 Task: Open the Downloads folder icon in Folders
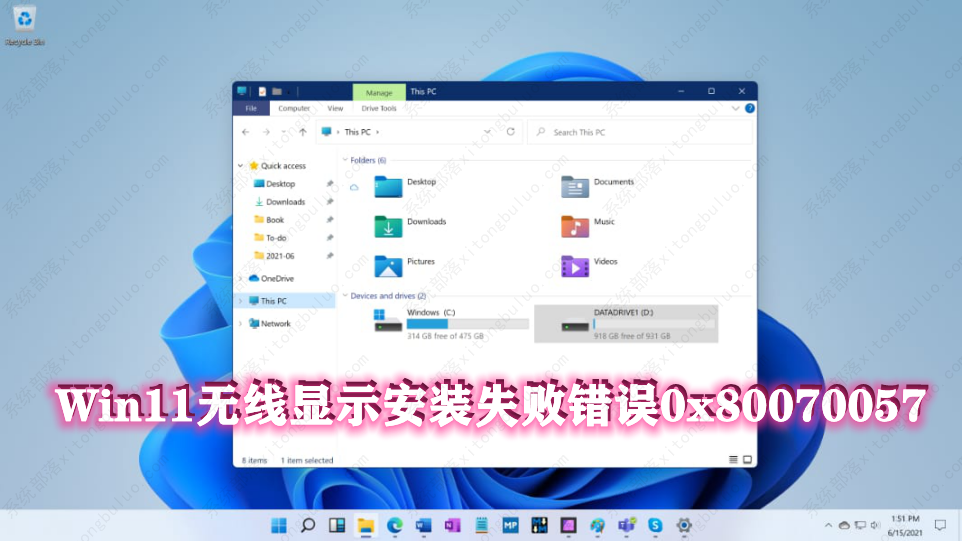point(388,226)
